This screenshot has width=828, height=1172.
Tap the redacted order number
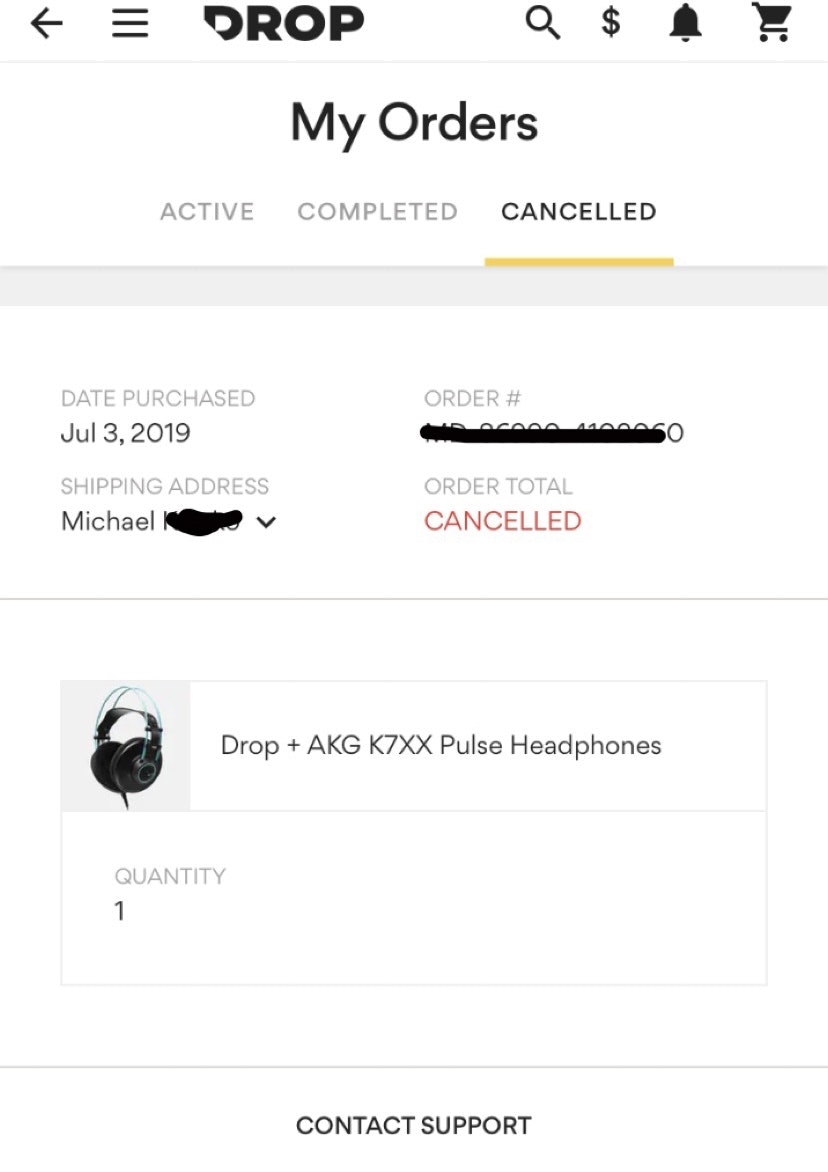click(553, 433)
